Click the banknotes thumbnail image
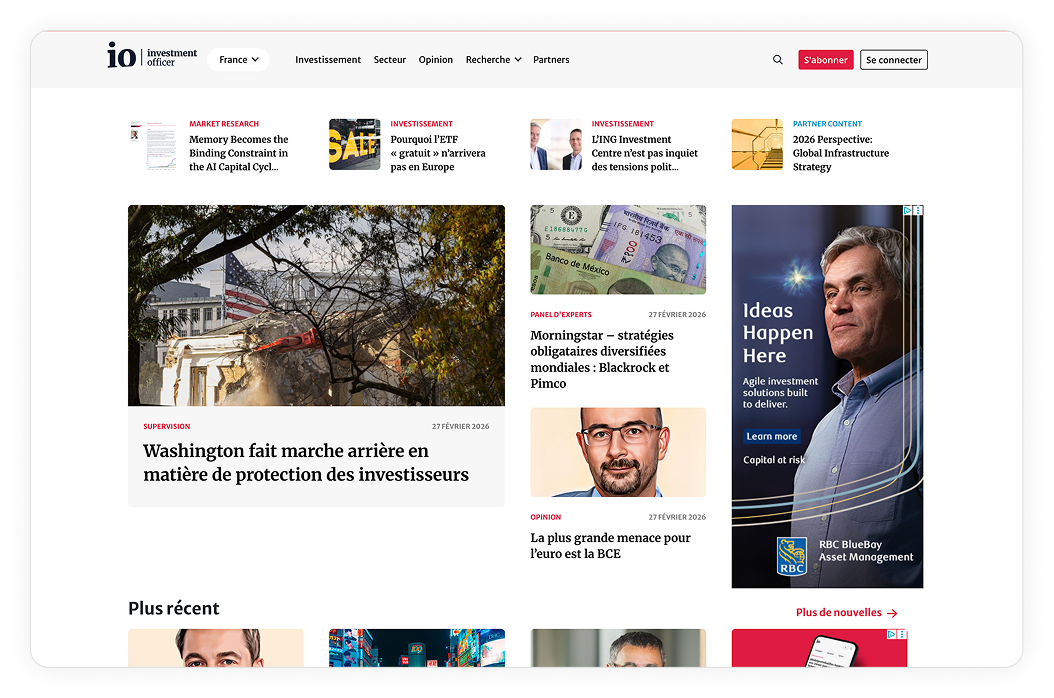Viewport: 1054px width, 698px height. point(618,250)
